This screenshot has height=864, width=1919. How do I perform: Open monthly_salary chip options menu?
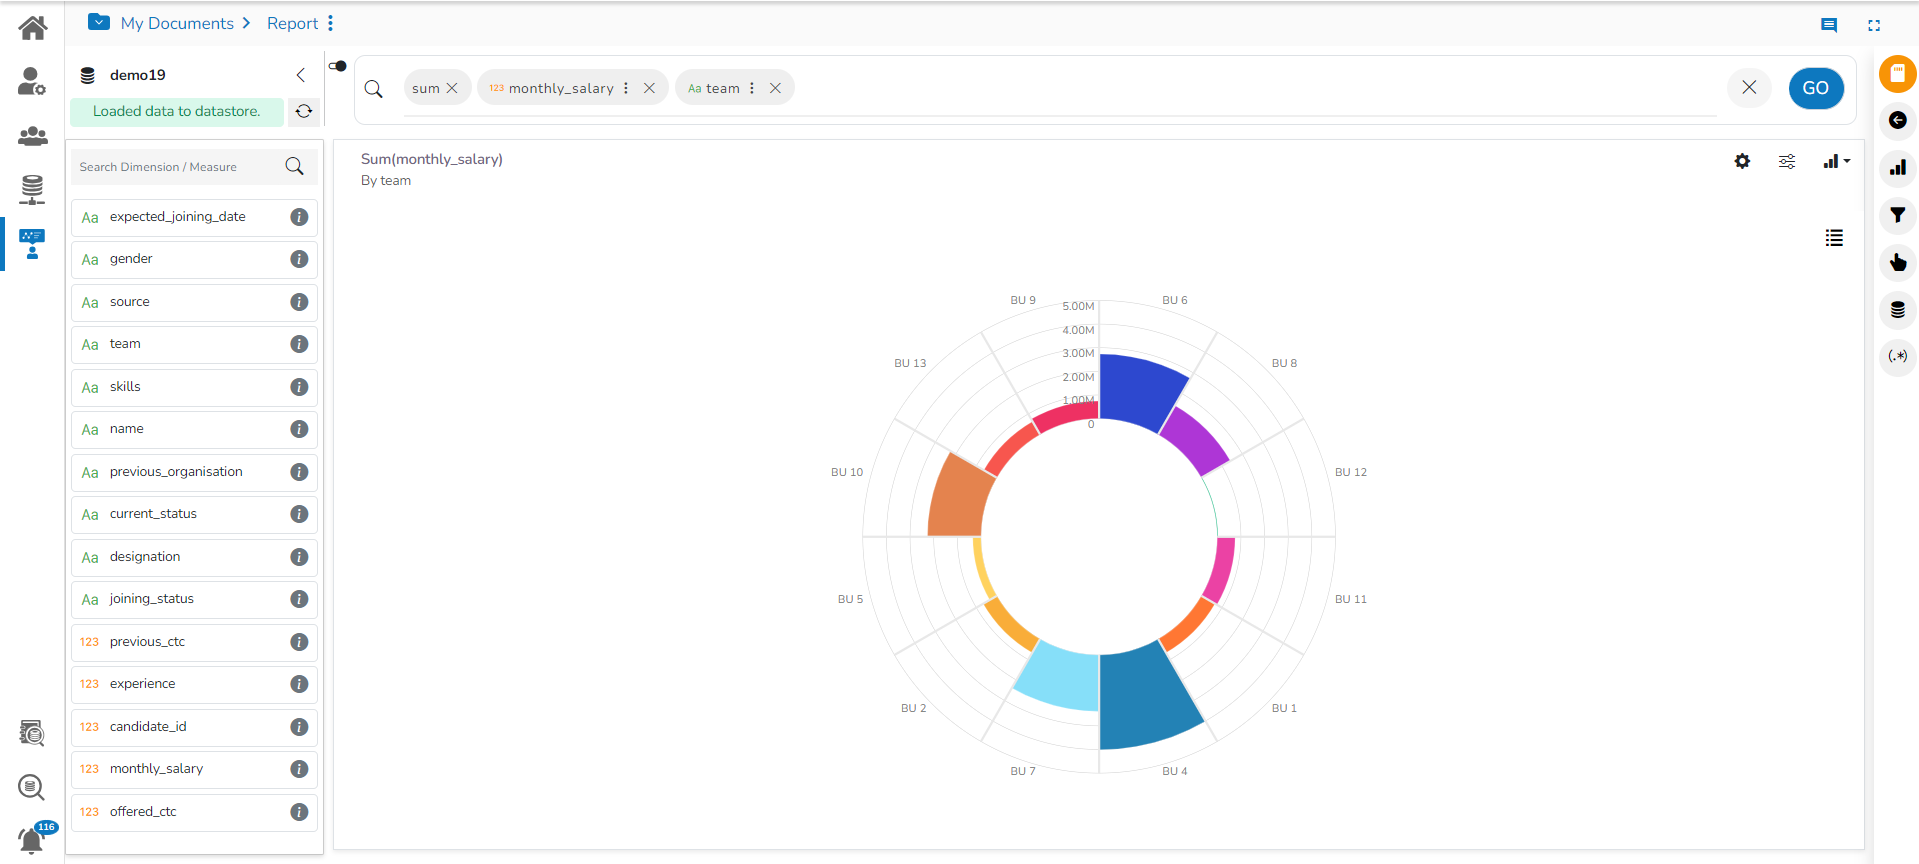[626, 88]
